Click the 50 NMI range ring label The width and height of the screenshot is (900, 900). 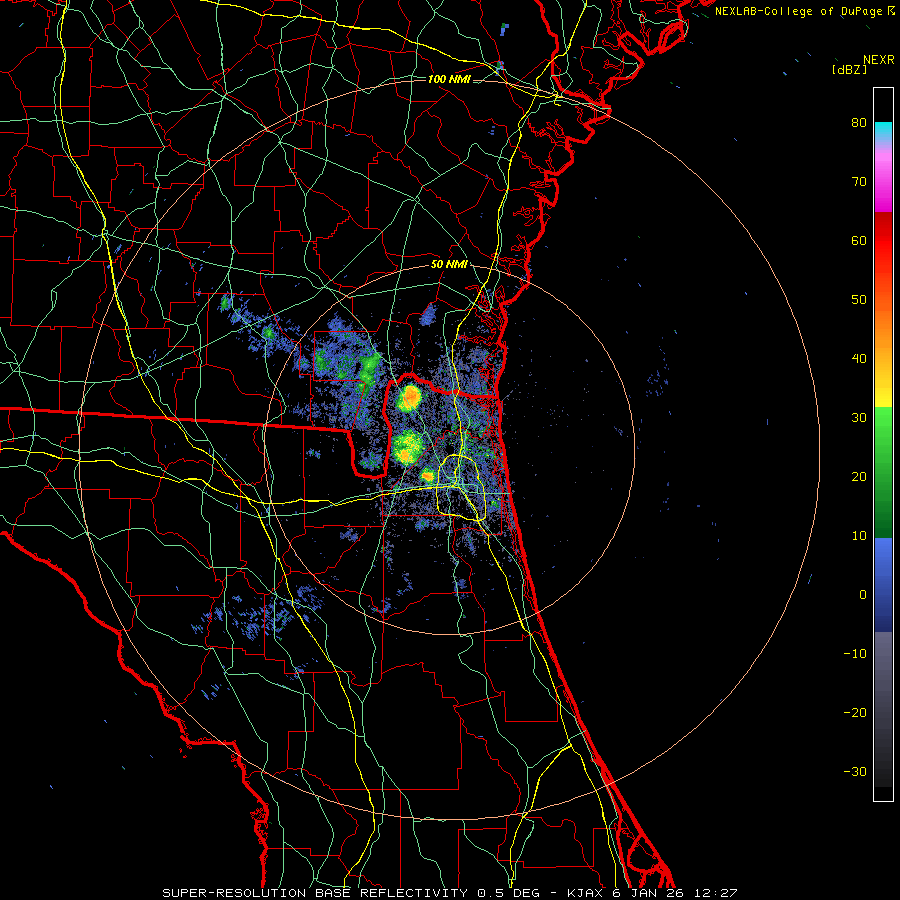click(x=449, y=265)
